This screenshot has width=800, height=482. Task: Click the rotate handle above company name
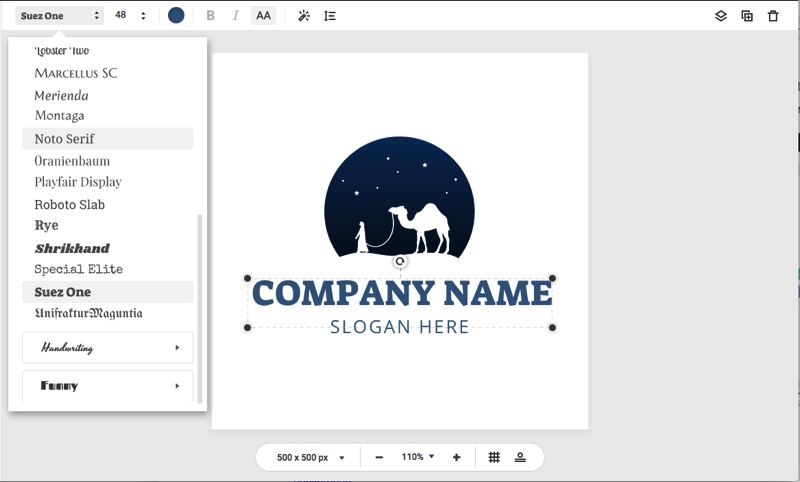400,261
